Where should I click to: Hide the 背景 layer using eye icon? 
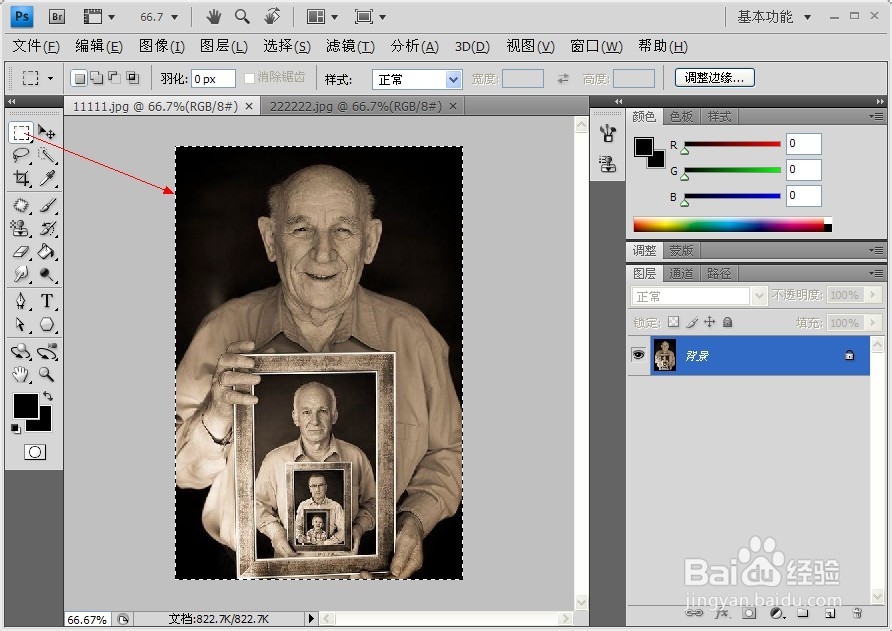tap(638, 355)
